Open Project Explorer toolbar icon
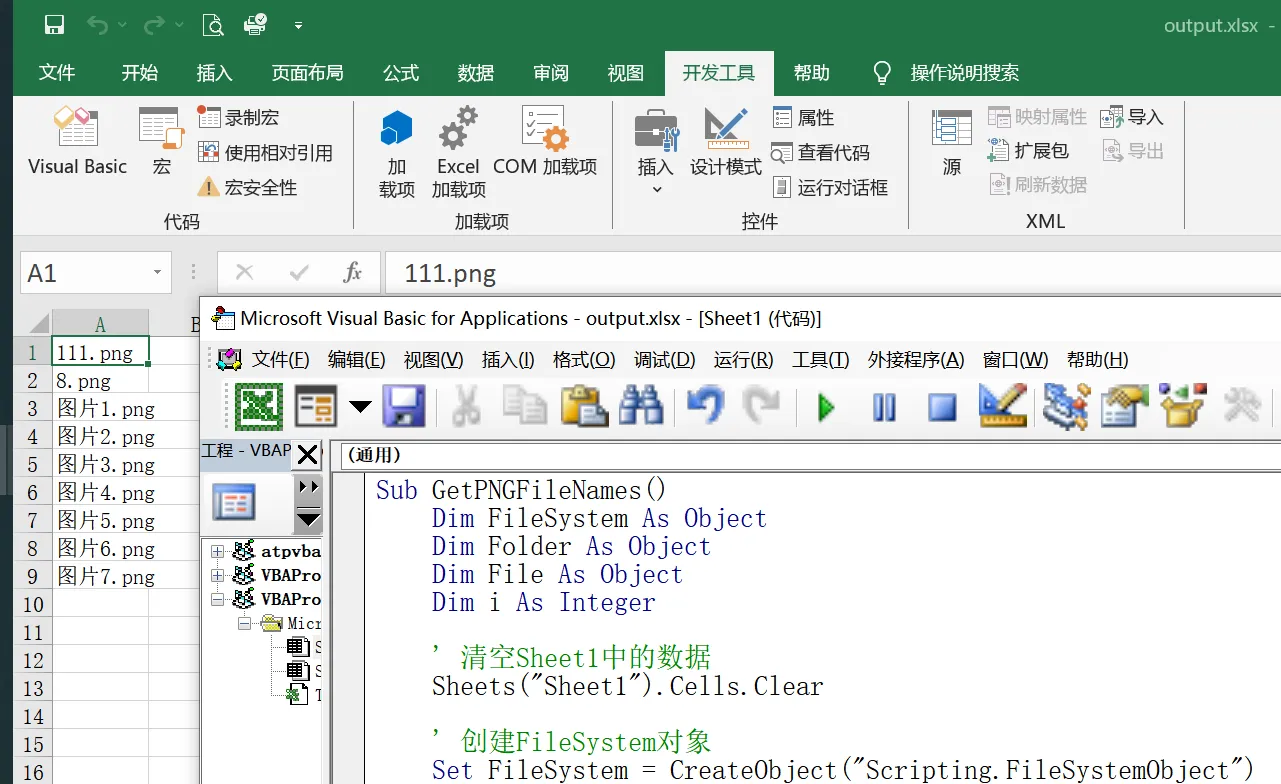This screenshot has height=784, width=1281. (x=1066, y=407)
